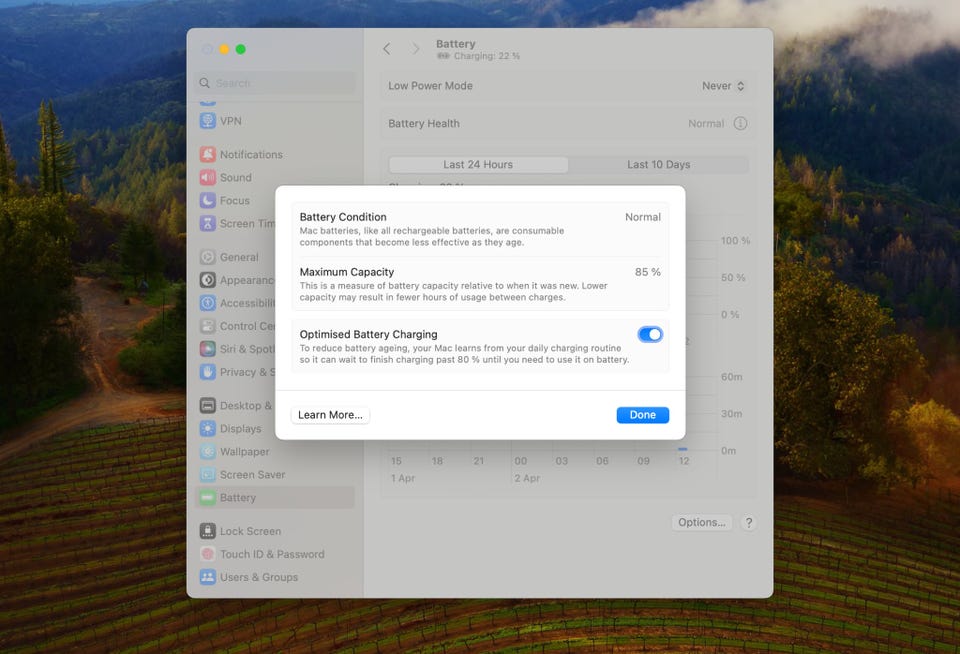Open the Learn More... link button
The width and height of the screenshot is (960, 654).
click(x=330, y=415)
